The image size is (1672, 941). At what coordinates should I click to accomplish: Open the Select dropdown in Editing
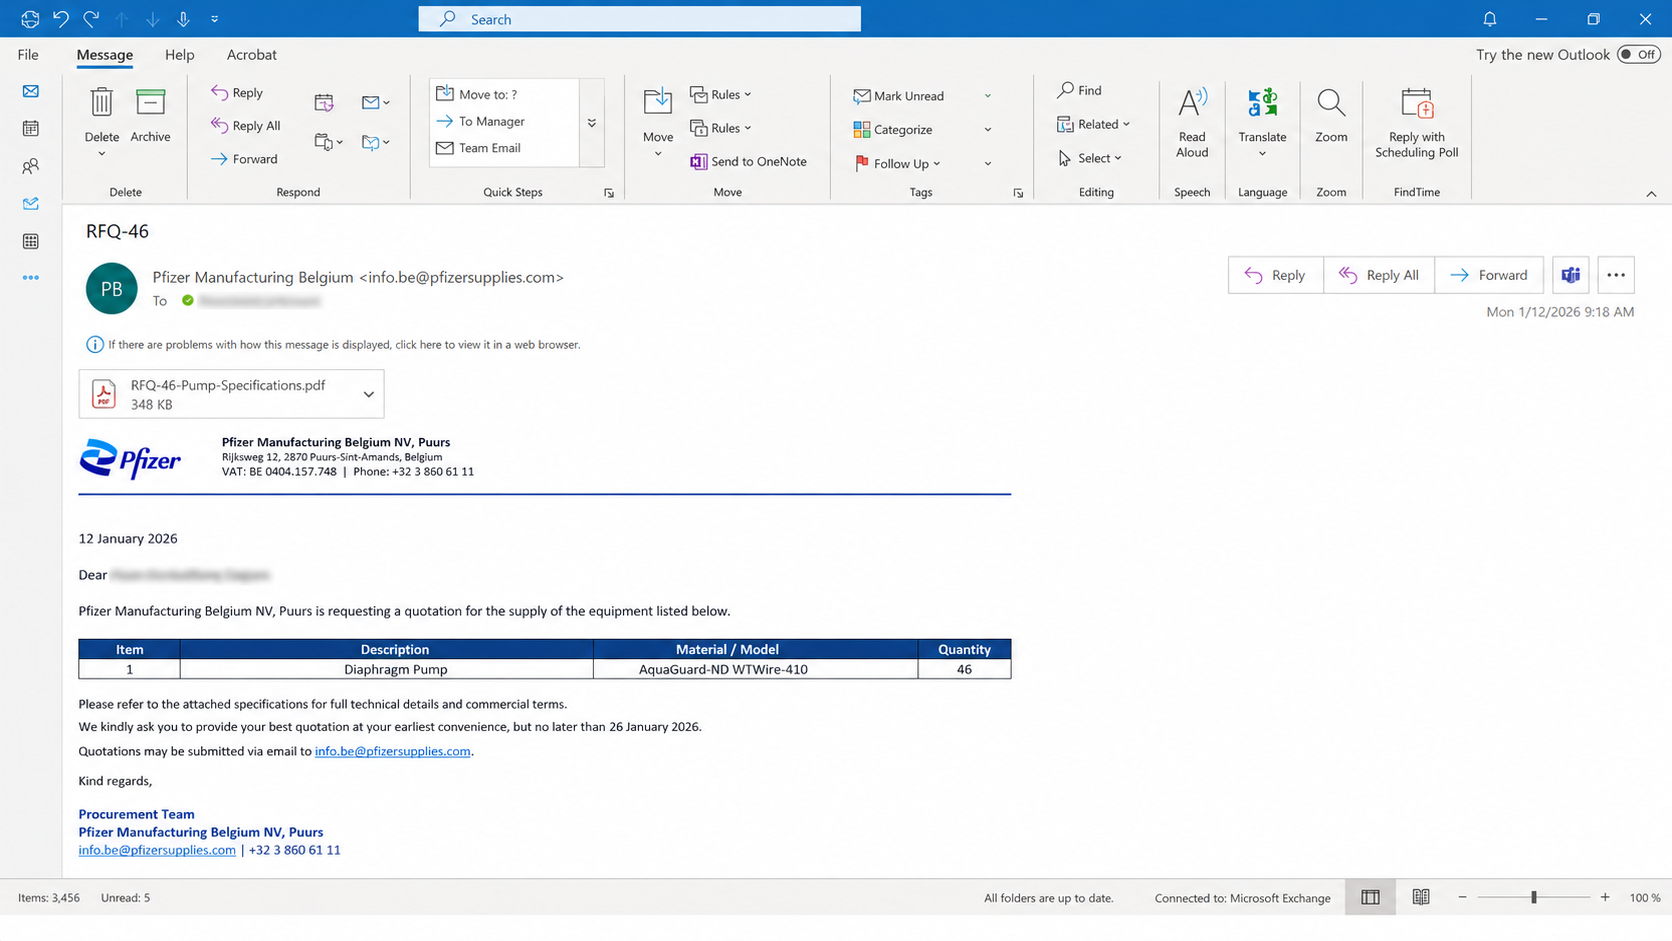point(1118,158)
